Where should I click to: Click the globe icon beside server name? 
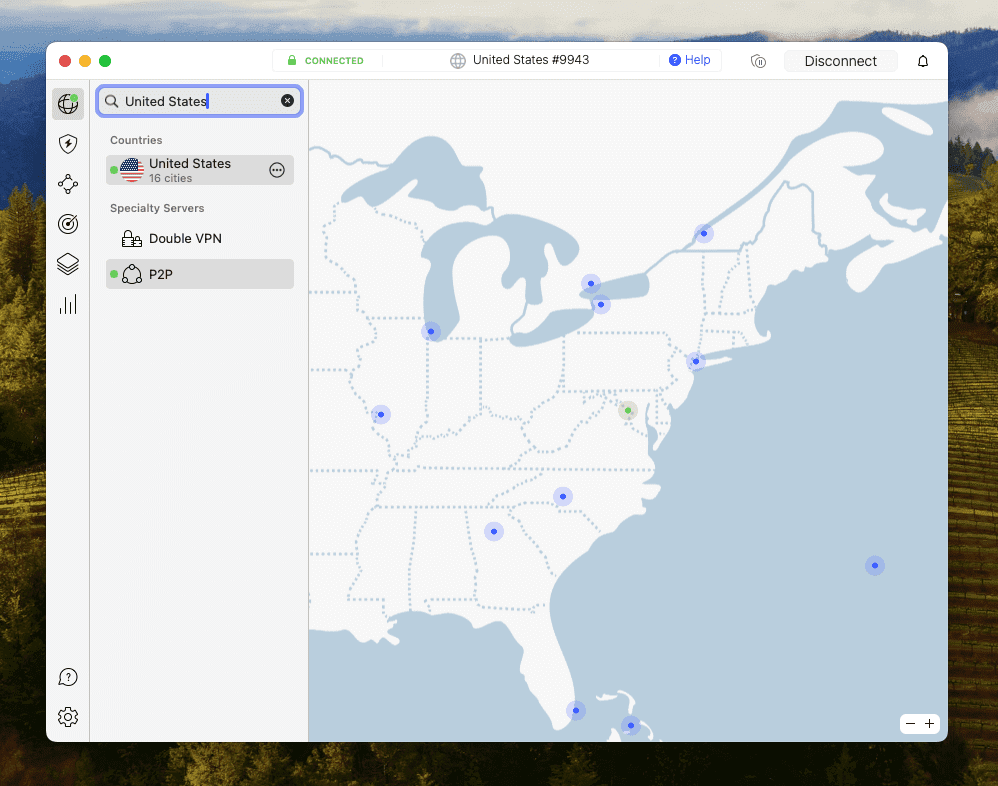tap(458, 60)
